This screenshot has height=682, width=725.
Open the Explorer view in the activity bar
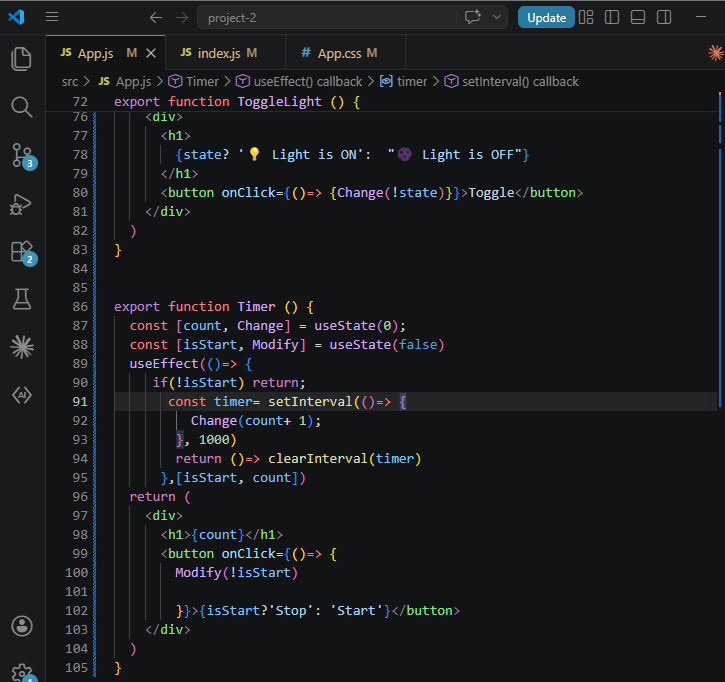tap(21, 59)
